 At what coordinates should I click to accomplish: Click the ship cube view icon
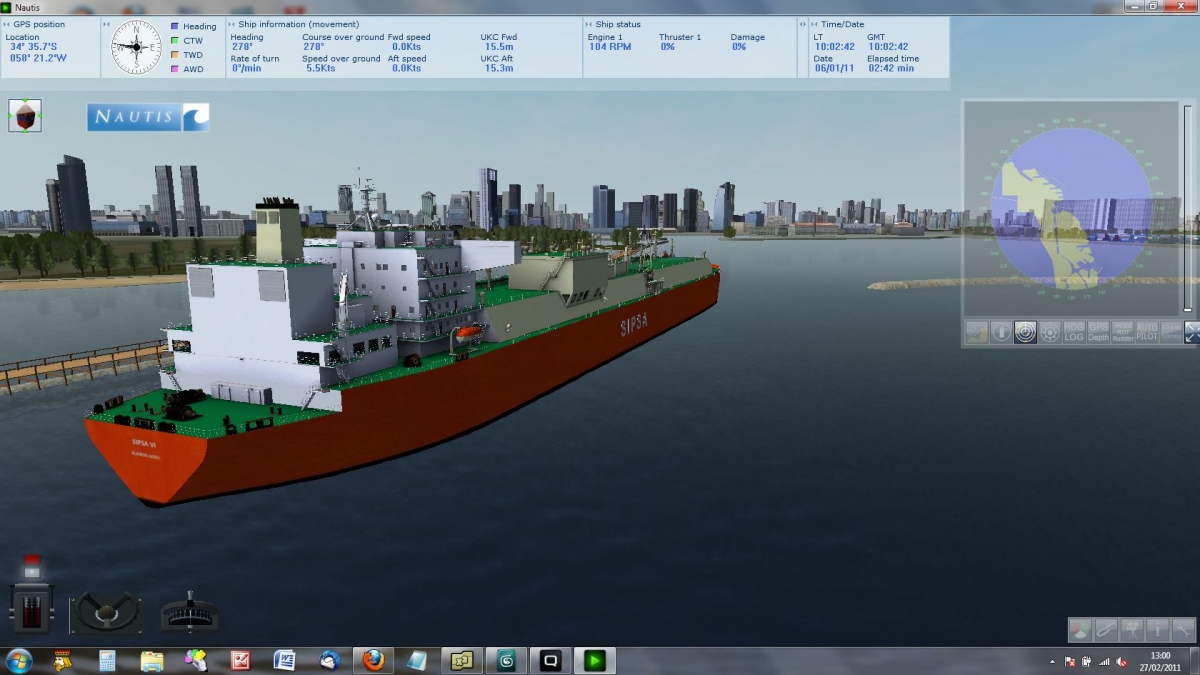pyautogui.click(x=25, y=115)
